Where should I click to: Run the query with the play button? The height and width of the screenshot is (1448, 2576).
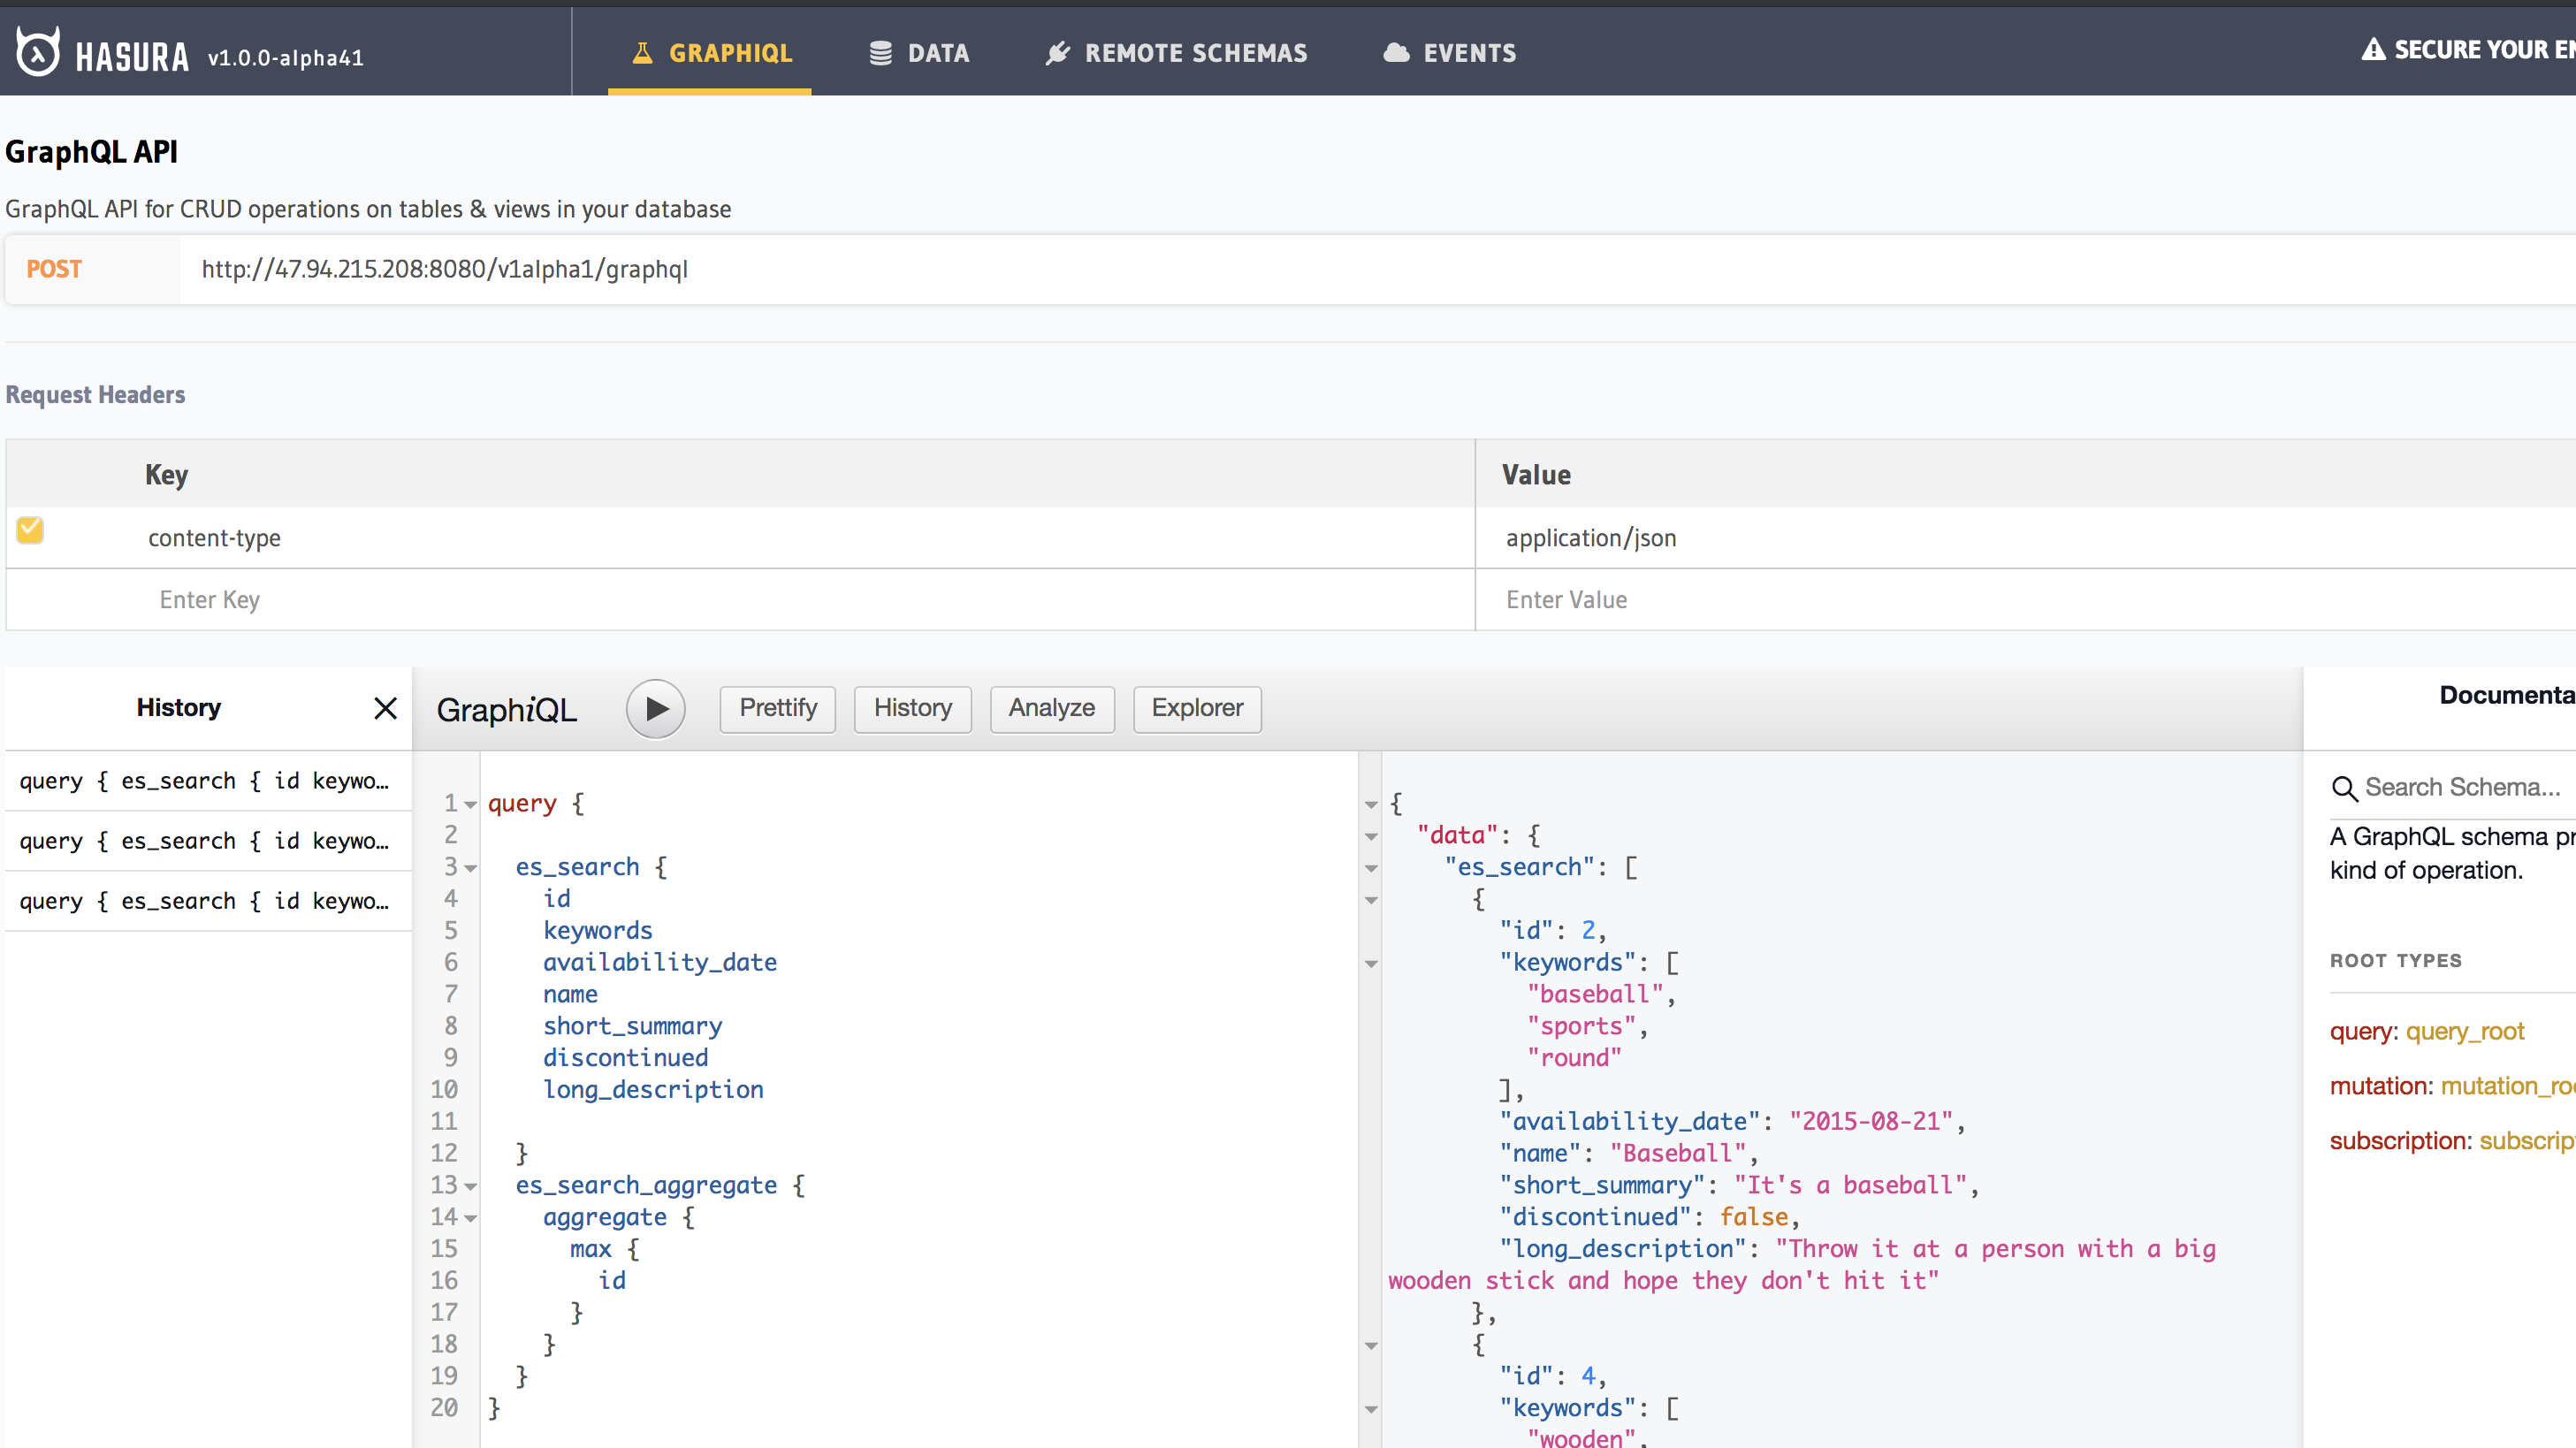(x=656, y=709)
